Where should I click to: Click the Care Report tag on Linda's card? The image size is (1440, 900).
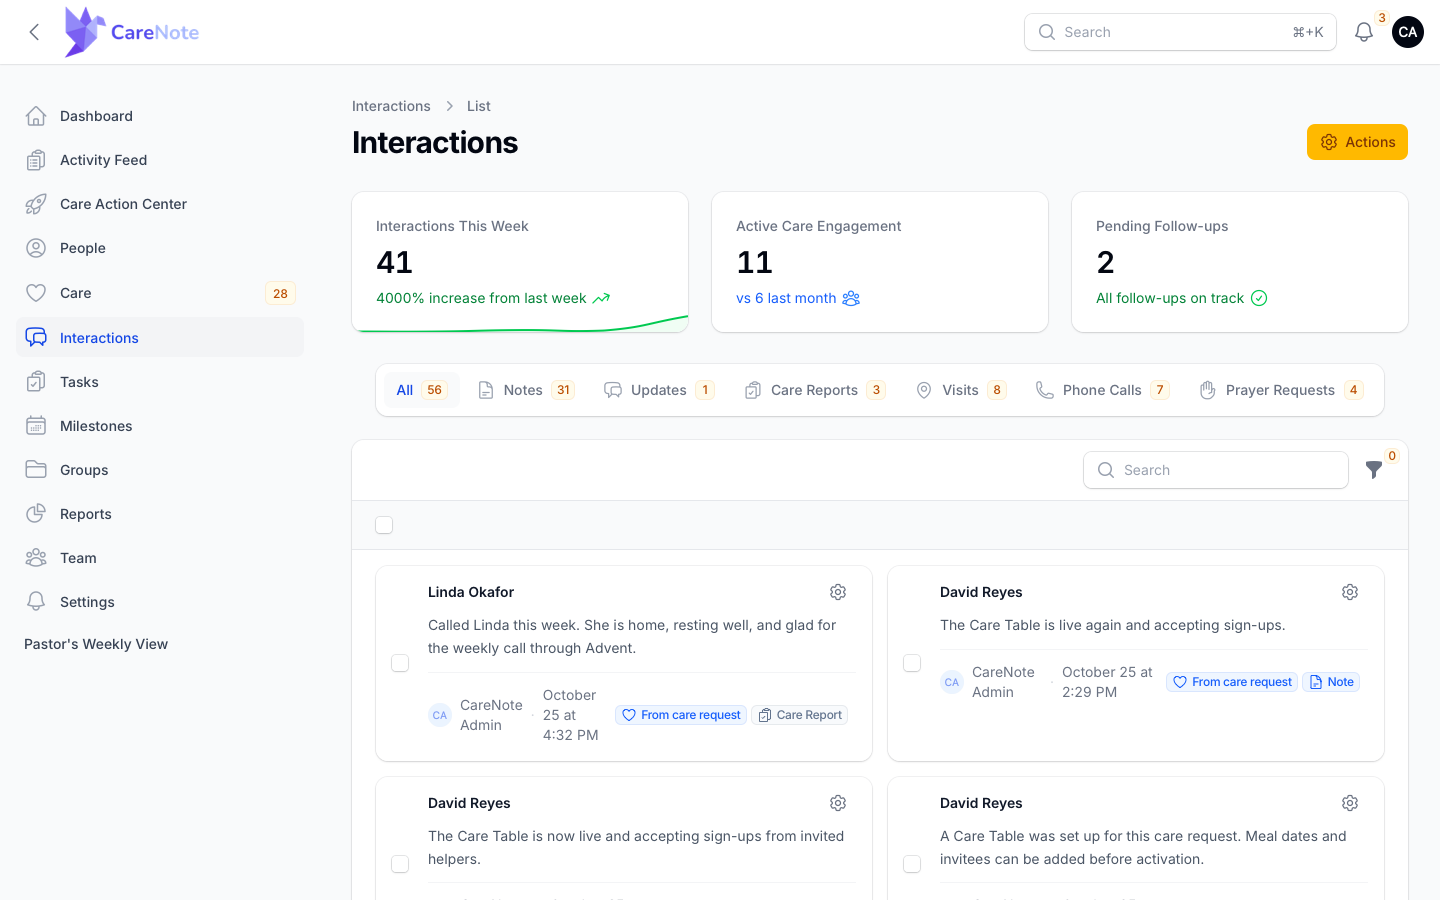pyautogui.click(x=800, y=715)
